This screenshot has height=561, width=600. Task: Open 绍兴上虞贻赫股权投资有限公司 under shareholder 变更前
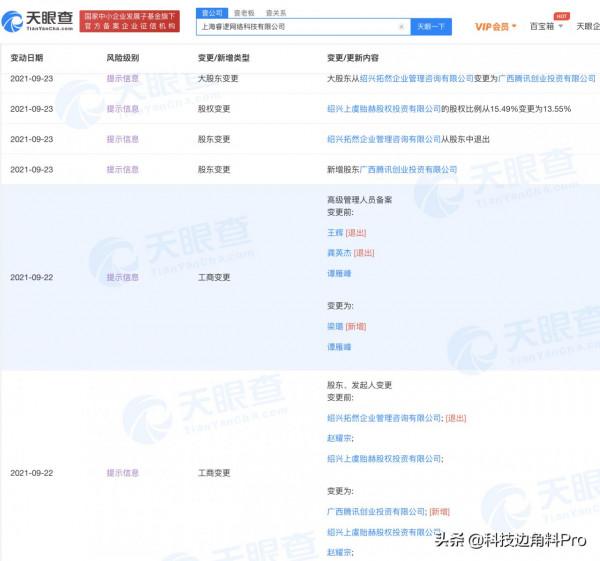click(385, 459)
